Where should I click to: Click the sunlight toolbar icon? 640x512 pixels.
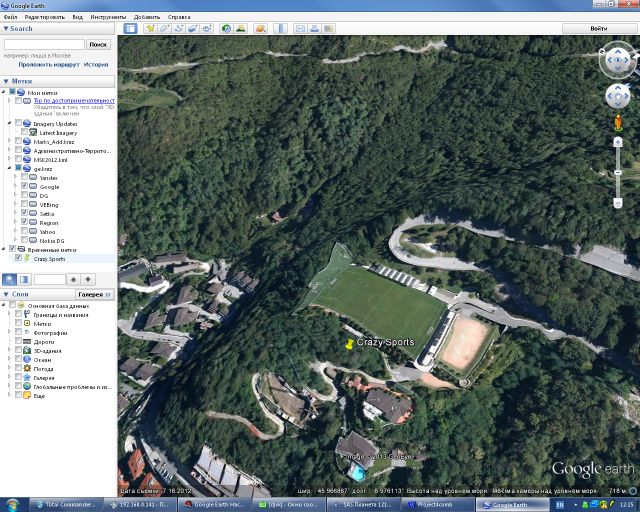point(241,28)
